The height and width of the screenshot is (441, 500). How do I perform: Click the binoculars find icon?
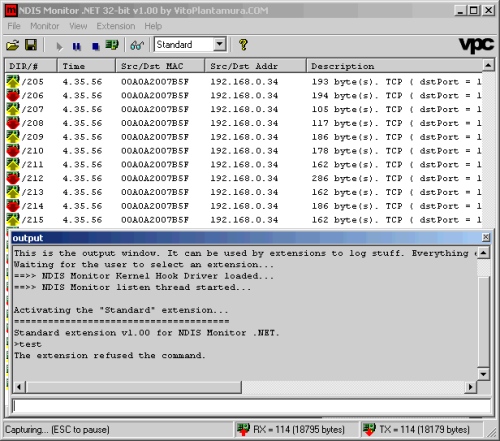tap(137, 45)
